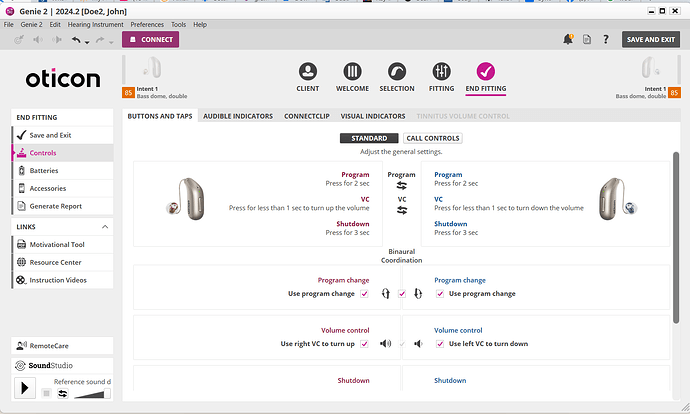Select the Buttons and Taps tab

[160, 116]
